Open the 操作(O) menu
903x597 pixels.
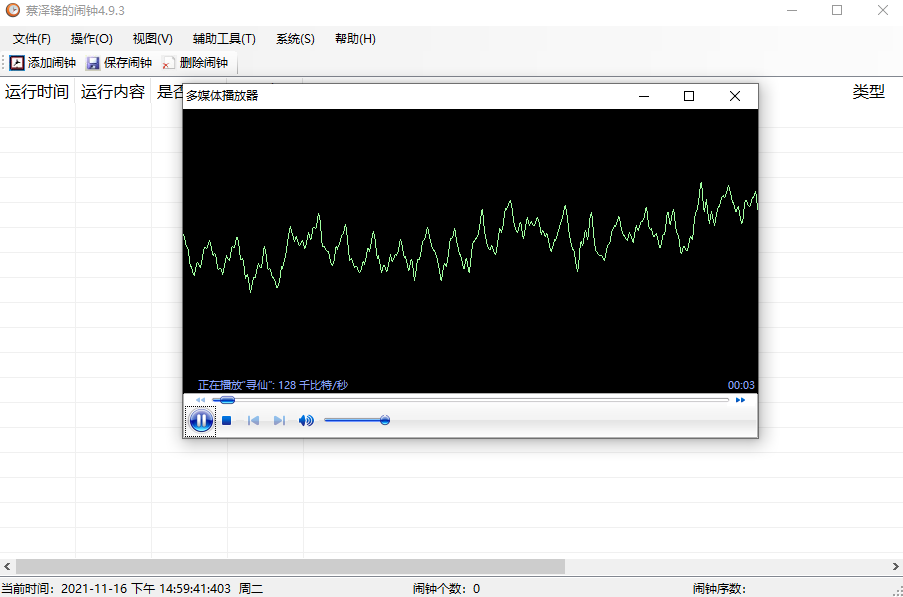(92, 39)
